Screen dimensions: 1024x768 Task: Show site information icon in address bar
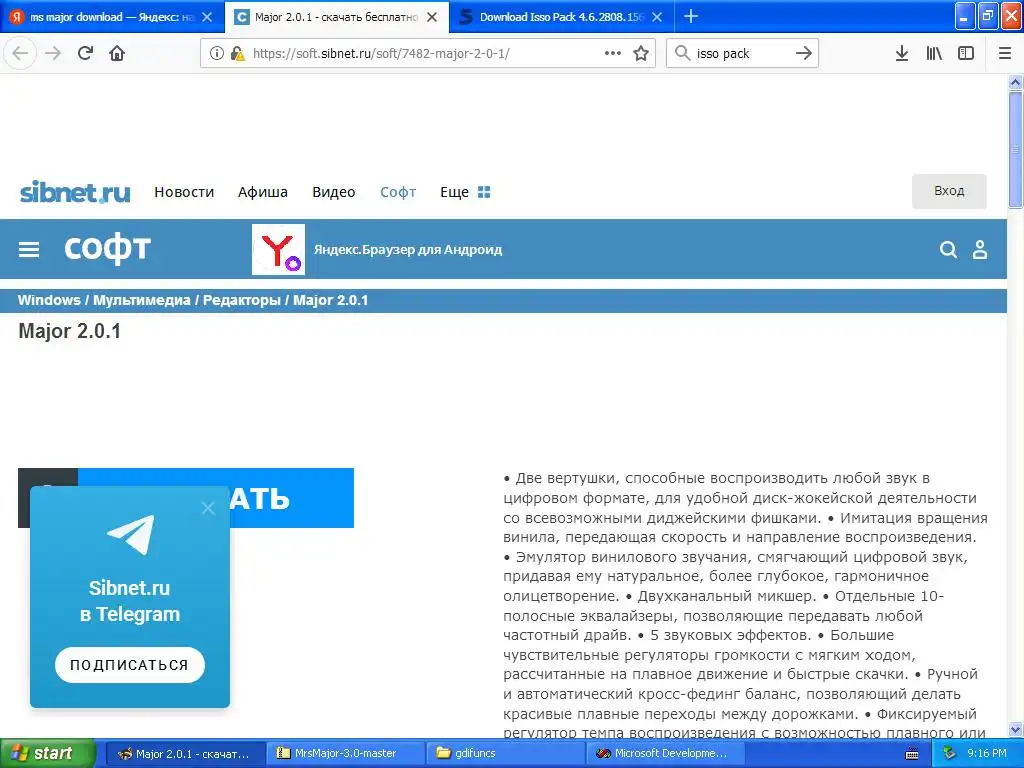217,53
